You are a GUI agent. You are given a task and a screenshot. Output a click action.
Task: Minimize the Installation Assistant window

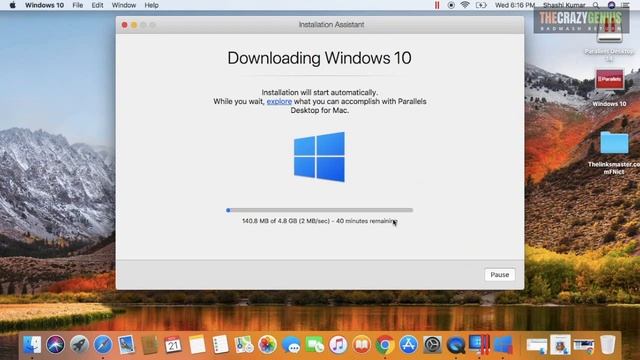pos(134,25)
